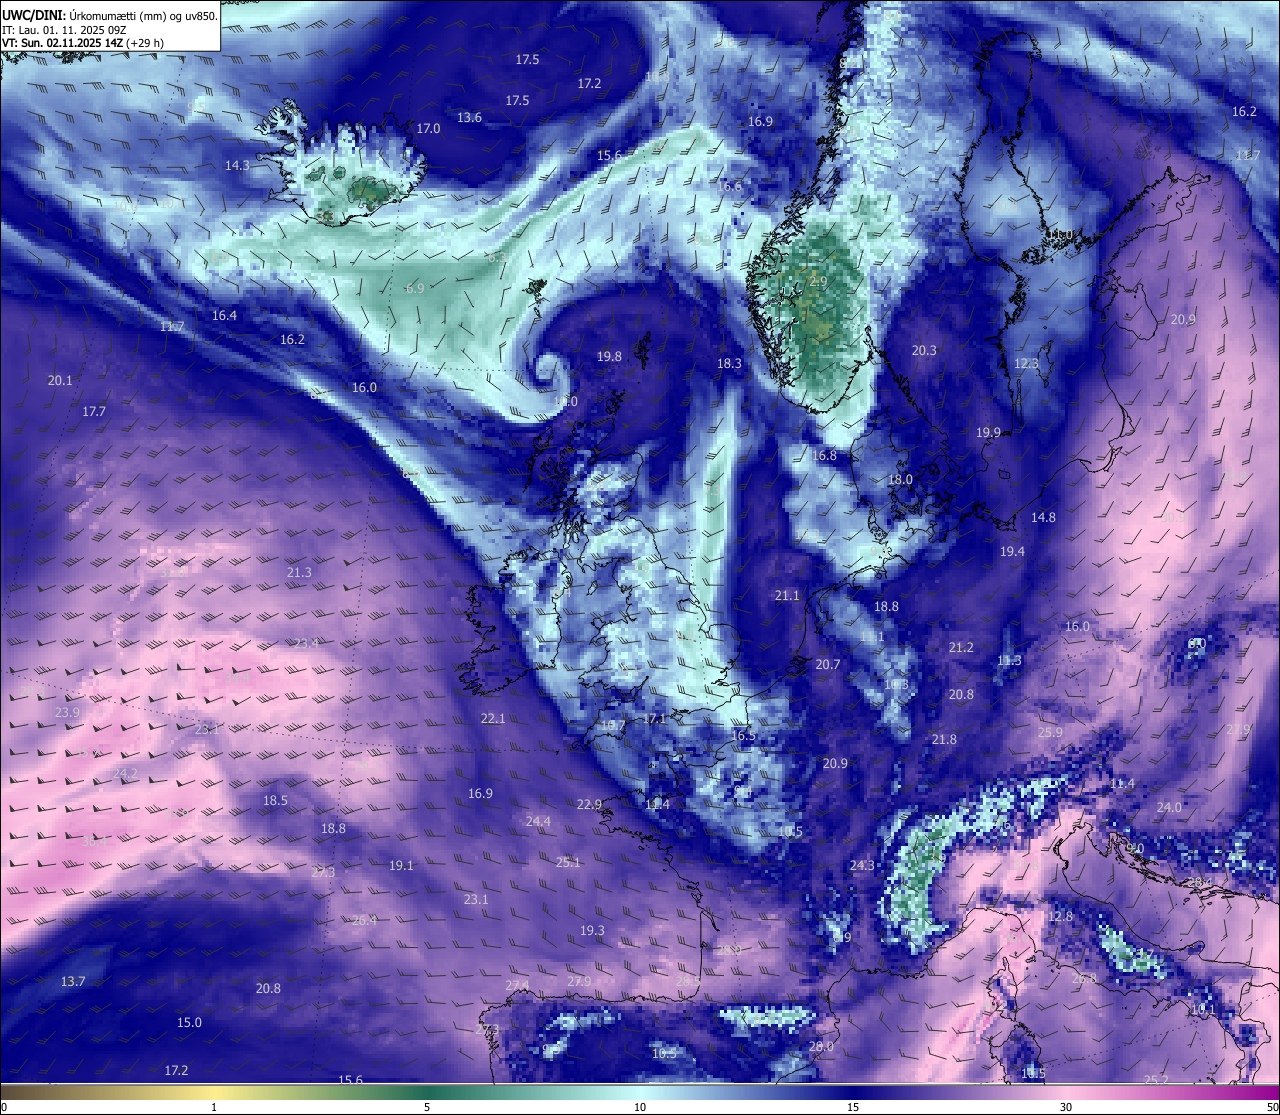
Task: Click the 0 tick on the color scale
Action: point(3,1106)
